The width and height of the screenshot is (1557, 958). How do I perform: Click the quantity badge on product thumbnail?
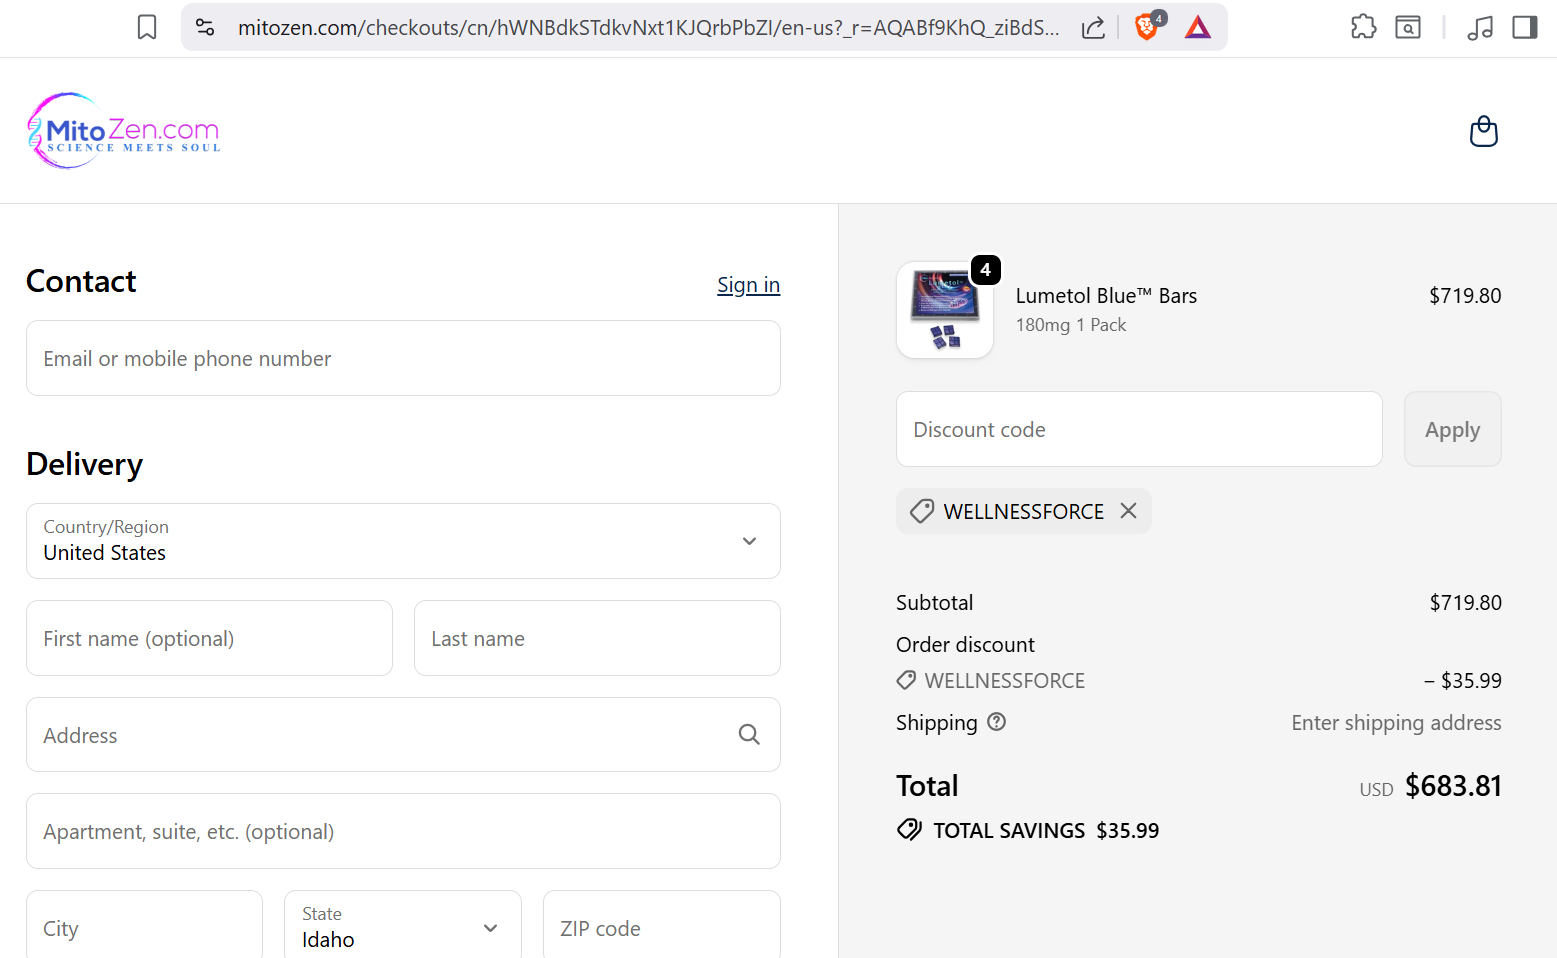(x=986, y=270)
